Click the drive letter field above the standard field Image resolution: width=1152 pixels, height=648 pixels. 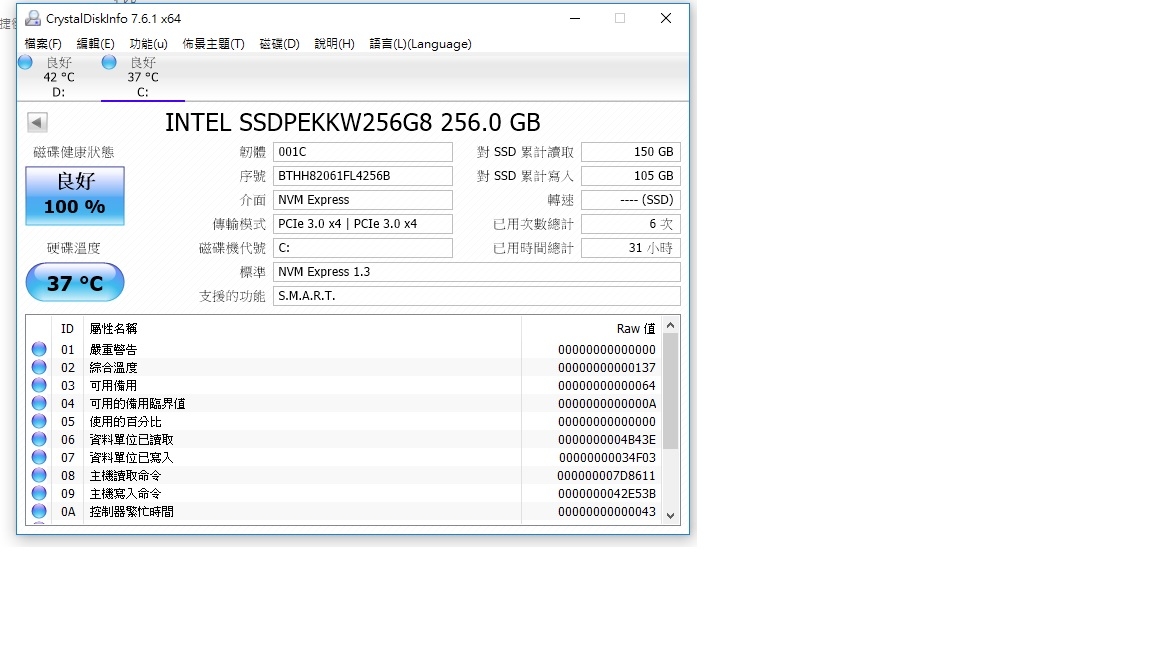[363, 248]
